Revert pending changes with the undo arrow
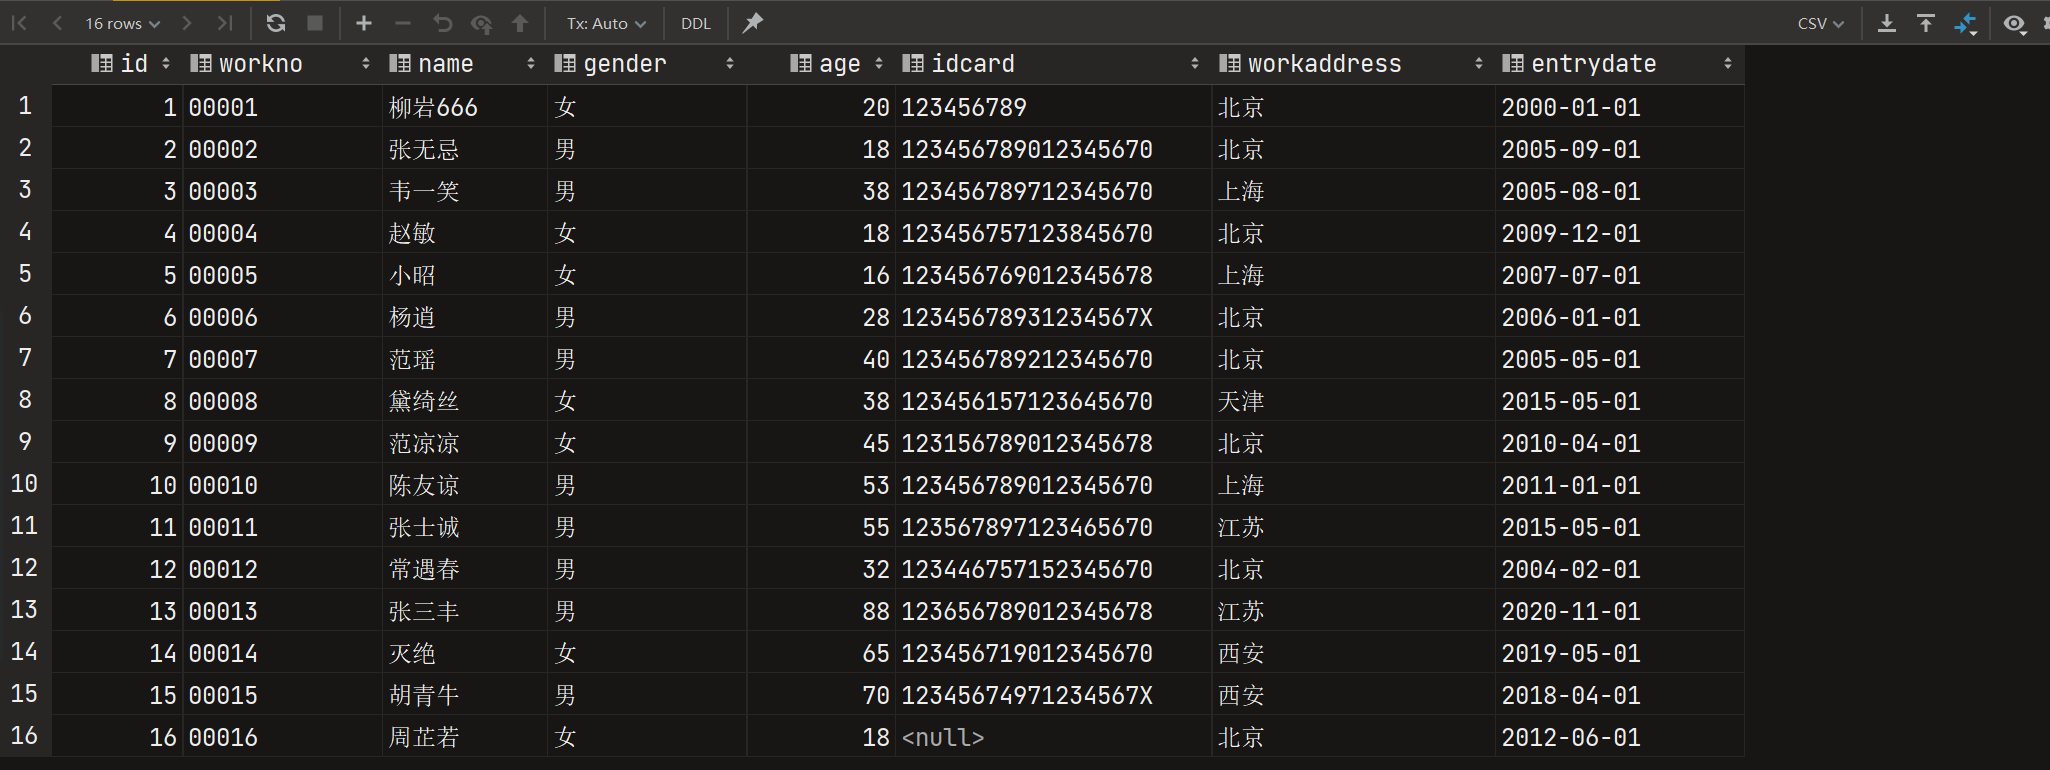The height and width of the screenshot is (770, 2050). 443,23
